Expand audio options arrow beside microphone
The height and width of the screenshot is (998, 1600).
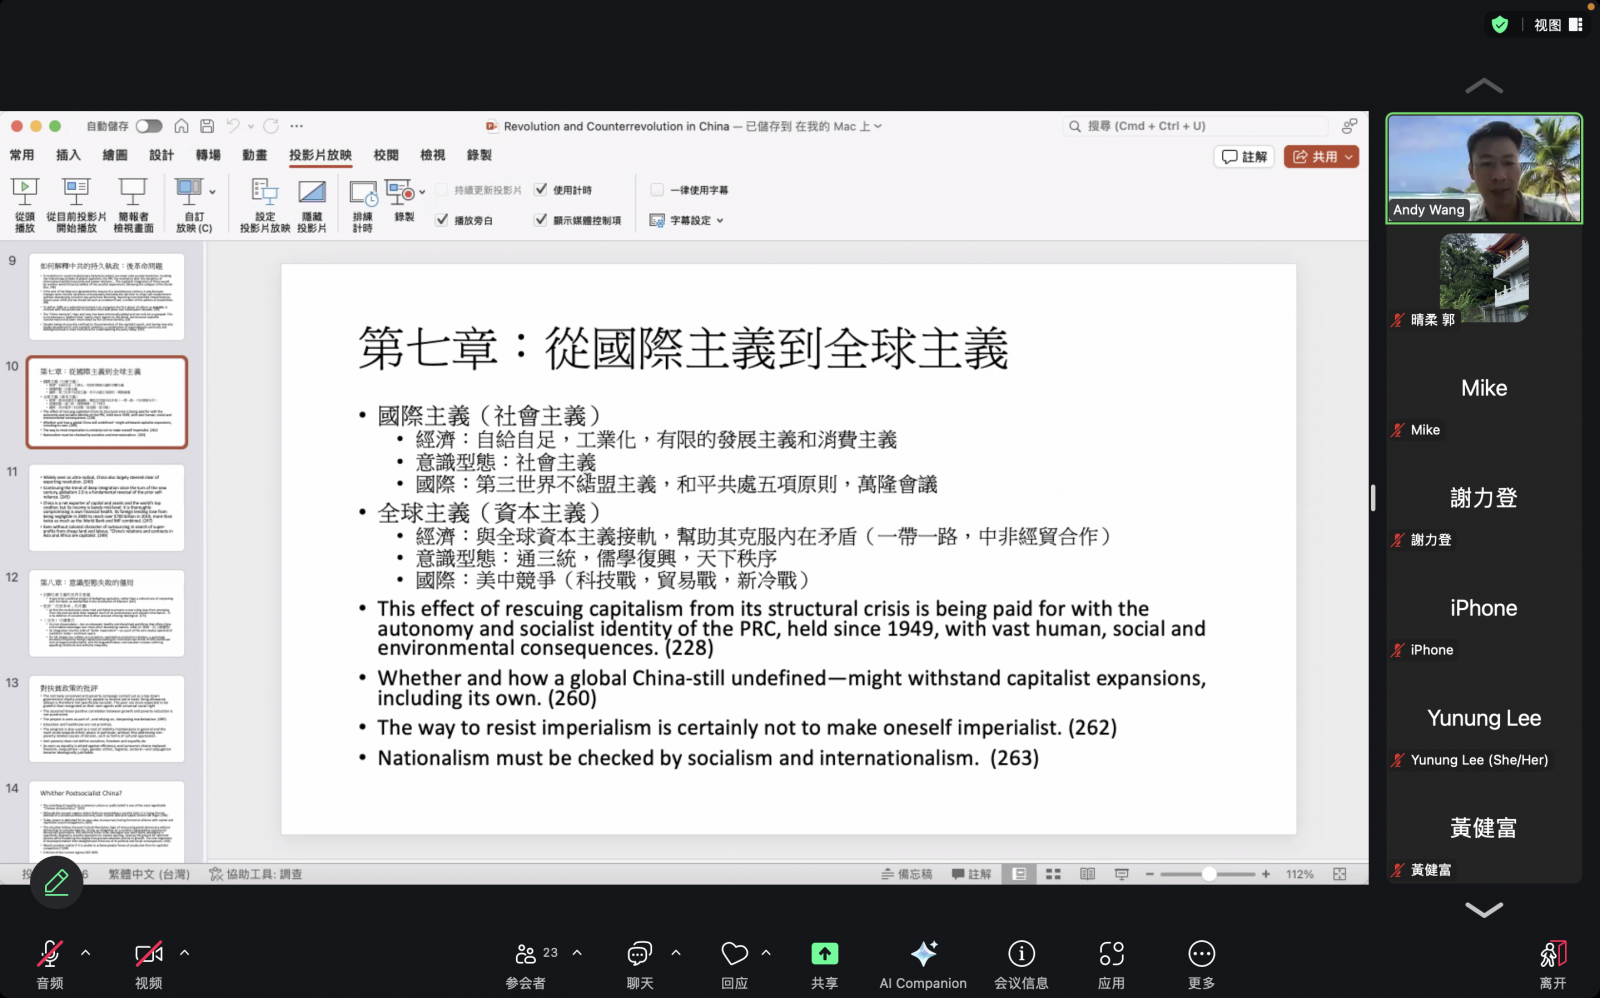[86, 953]
